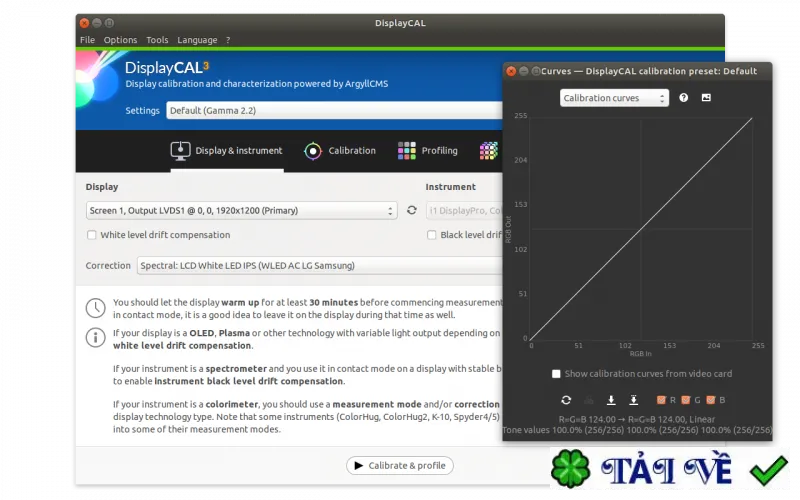Click the 3D LUT cube icon
The image size is (800, 500).
[x=488, y=151]
